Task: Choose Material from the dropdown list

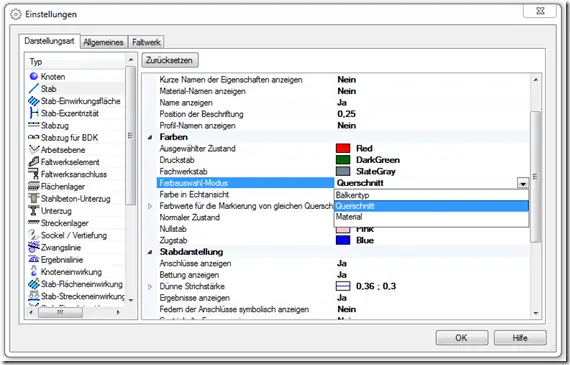Action: [431, 217]
